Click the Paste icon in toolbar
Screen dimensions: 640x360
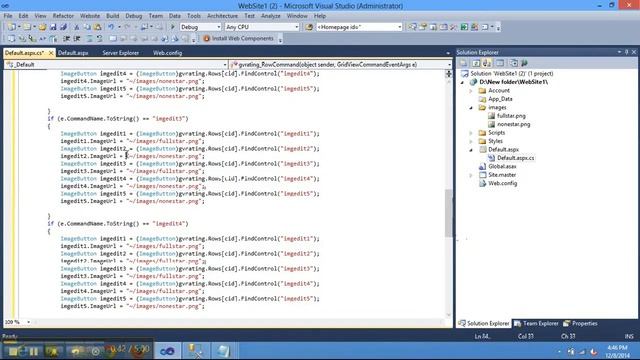98,27
